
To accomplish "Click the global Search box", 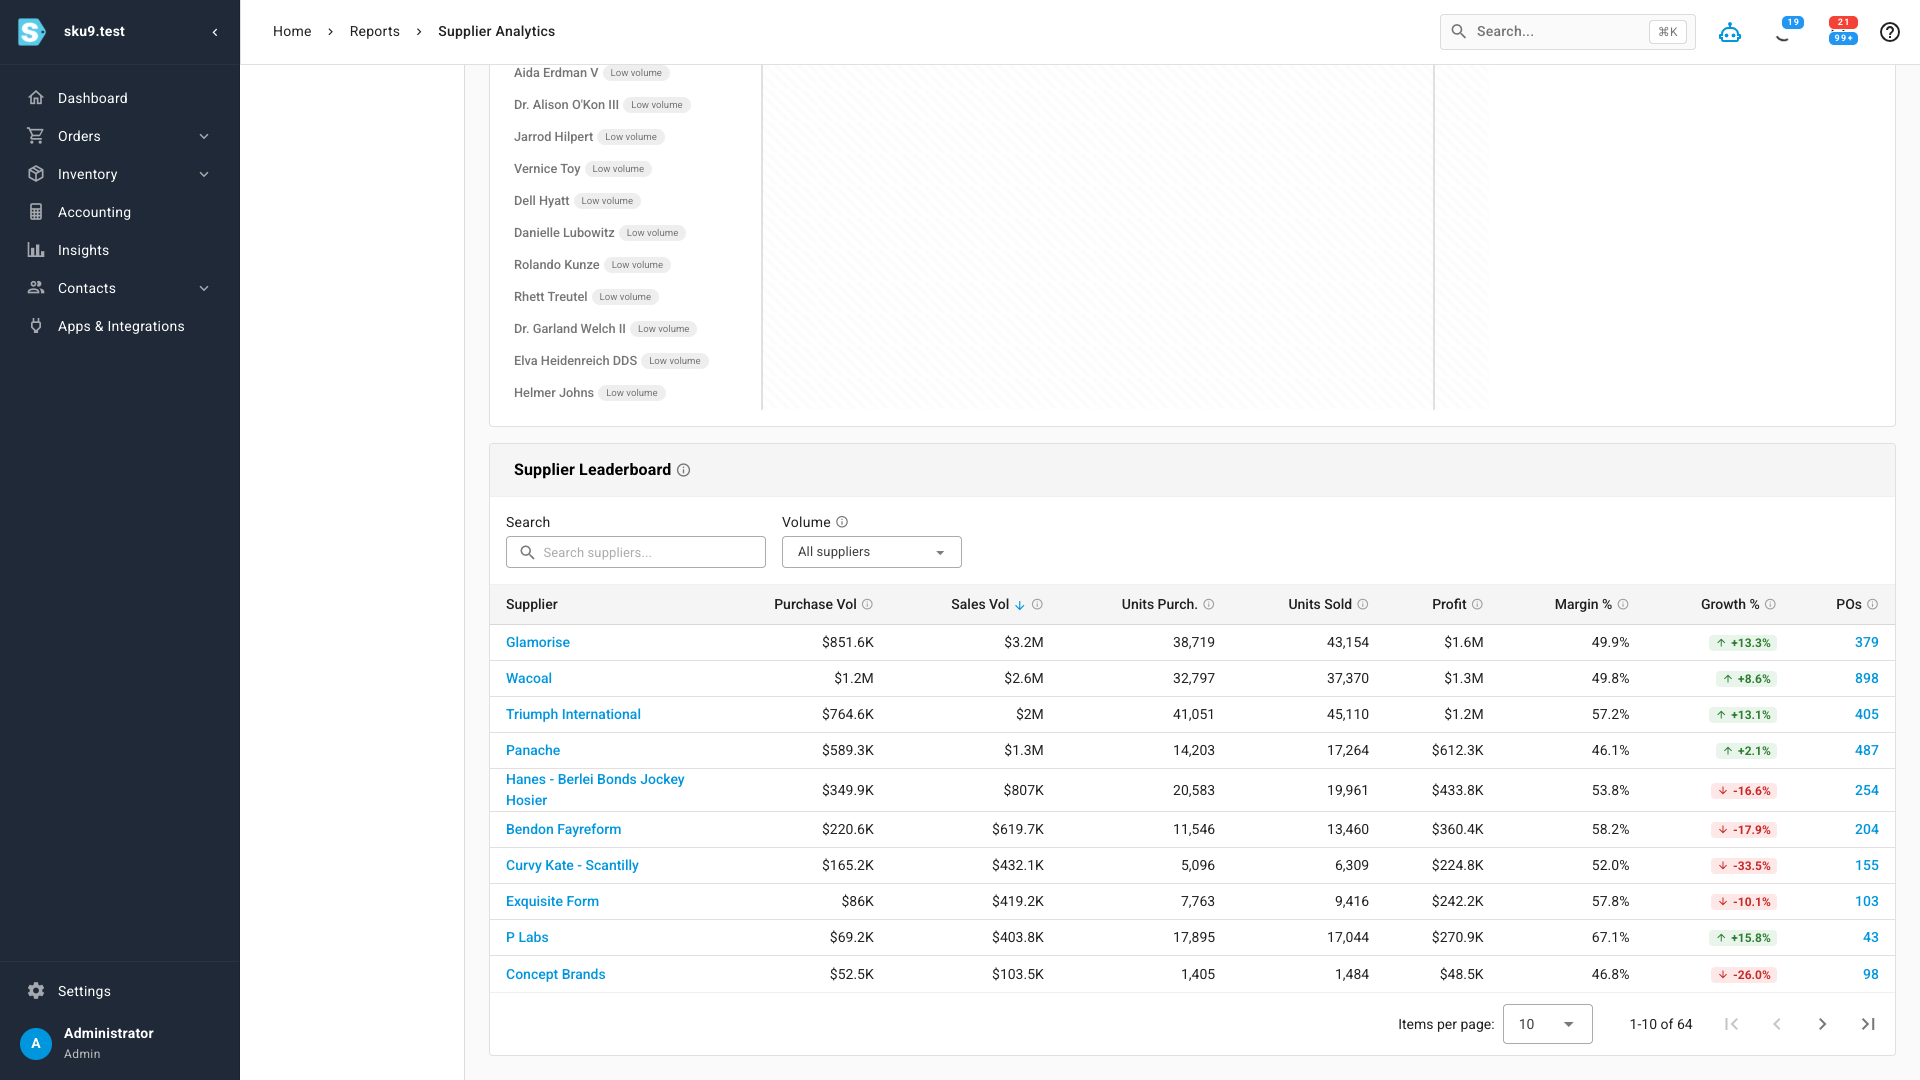I will tap(1568, 32).
